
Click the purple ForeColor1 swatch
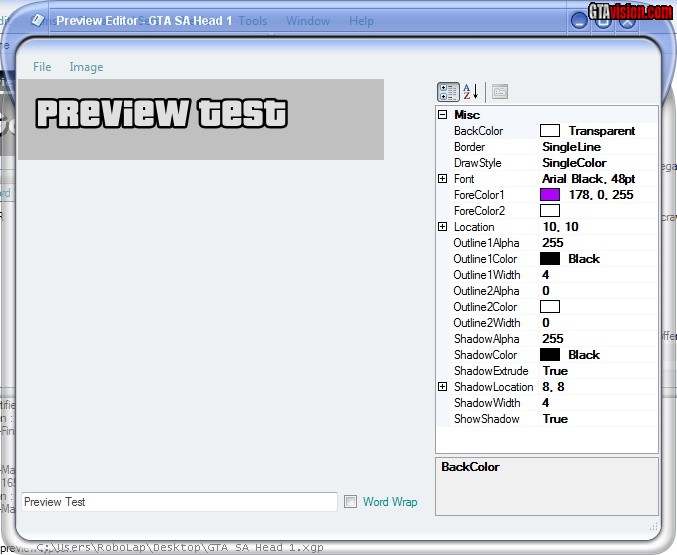[550, 195]
